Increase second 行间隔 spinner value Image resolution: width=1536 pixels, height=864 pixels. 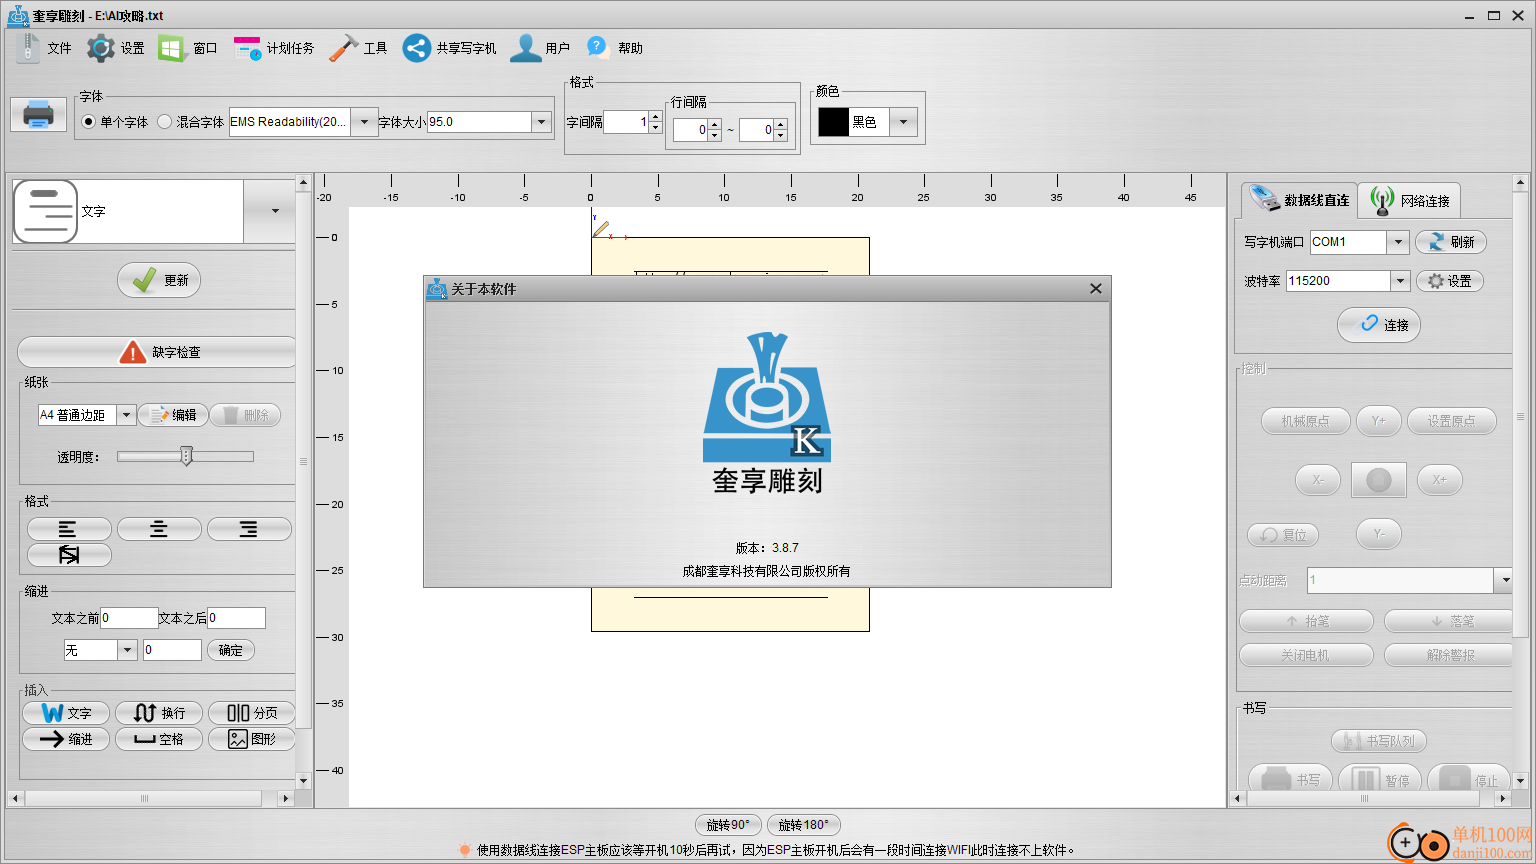click(x=780, y=125)
